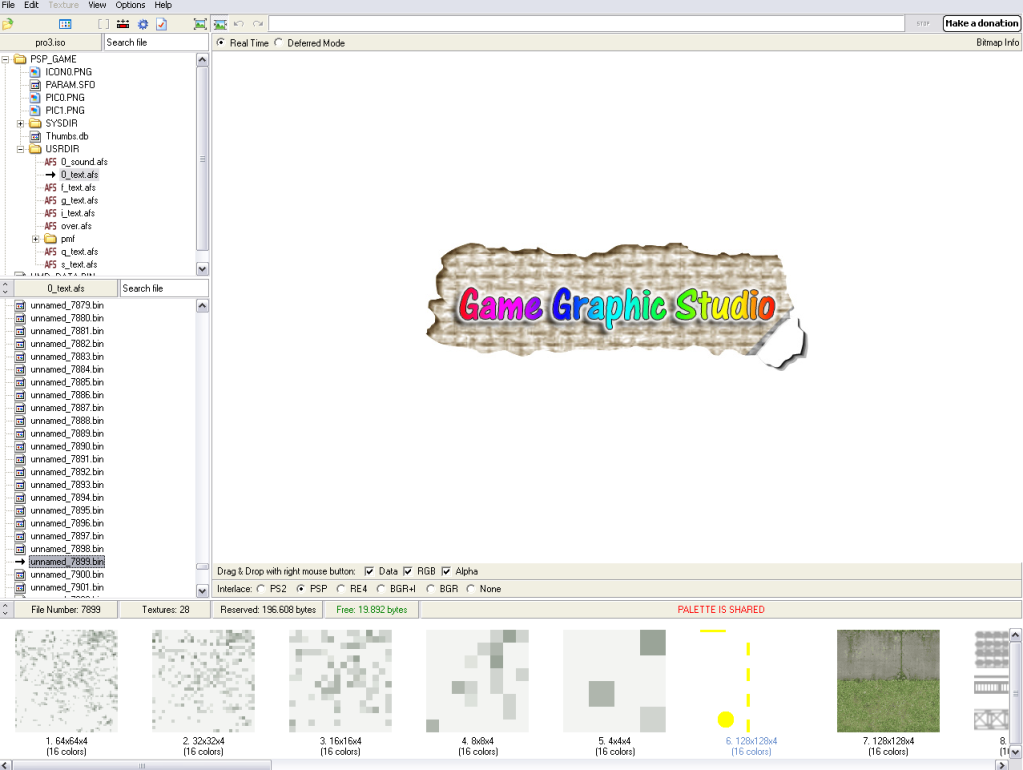Uncheck the Alpha checkbox
The width and height of the screenshot is (1023, 770).
[x=446, y=571]
